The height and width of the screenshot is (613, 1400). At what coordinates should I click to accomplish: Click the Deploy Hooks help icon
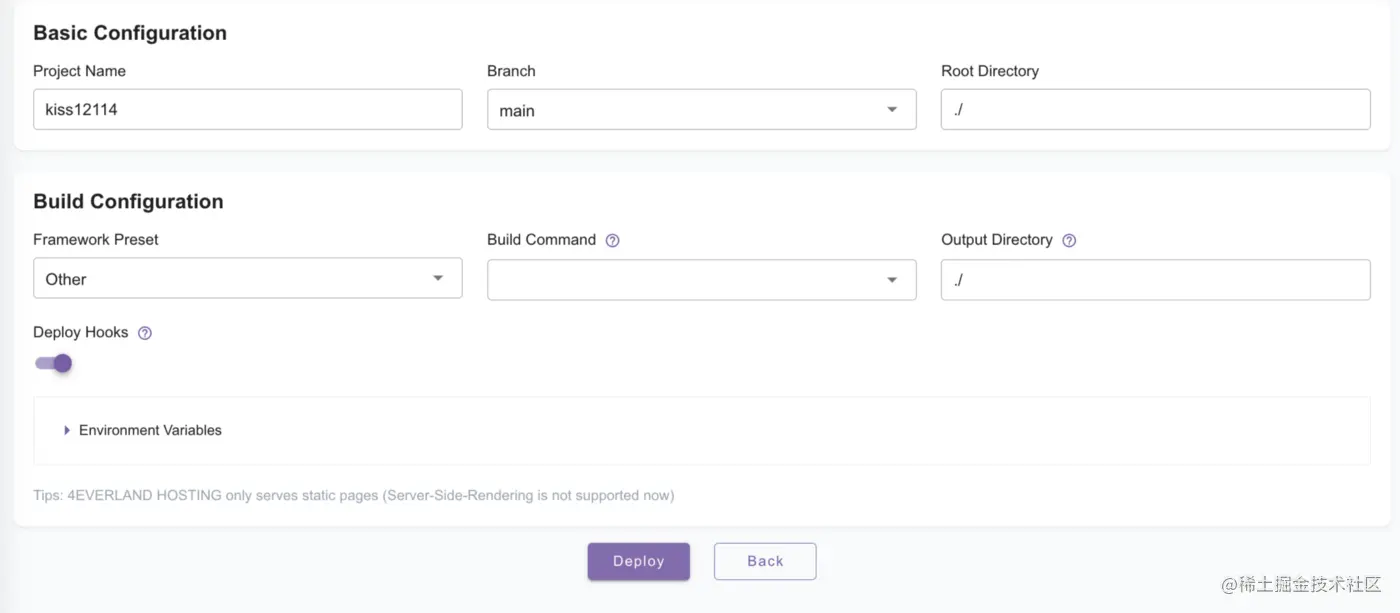click(145, 333)
